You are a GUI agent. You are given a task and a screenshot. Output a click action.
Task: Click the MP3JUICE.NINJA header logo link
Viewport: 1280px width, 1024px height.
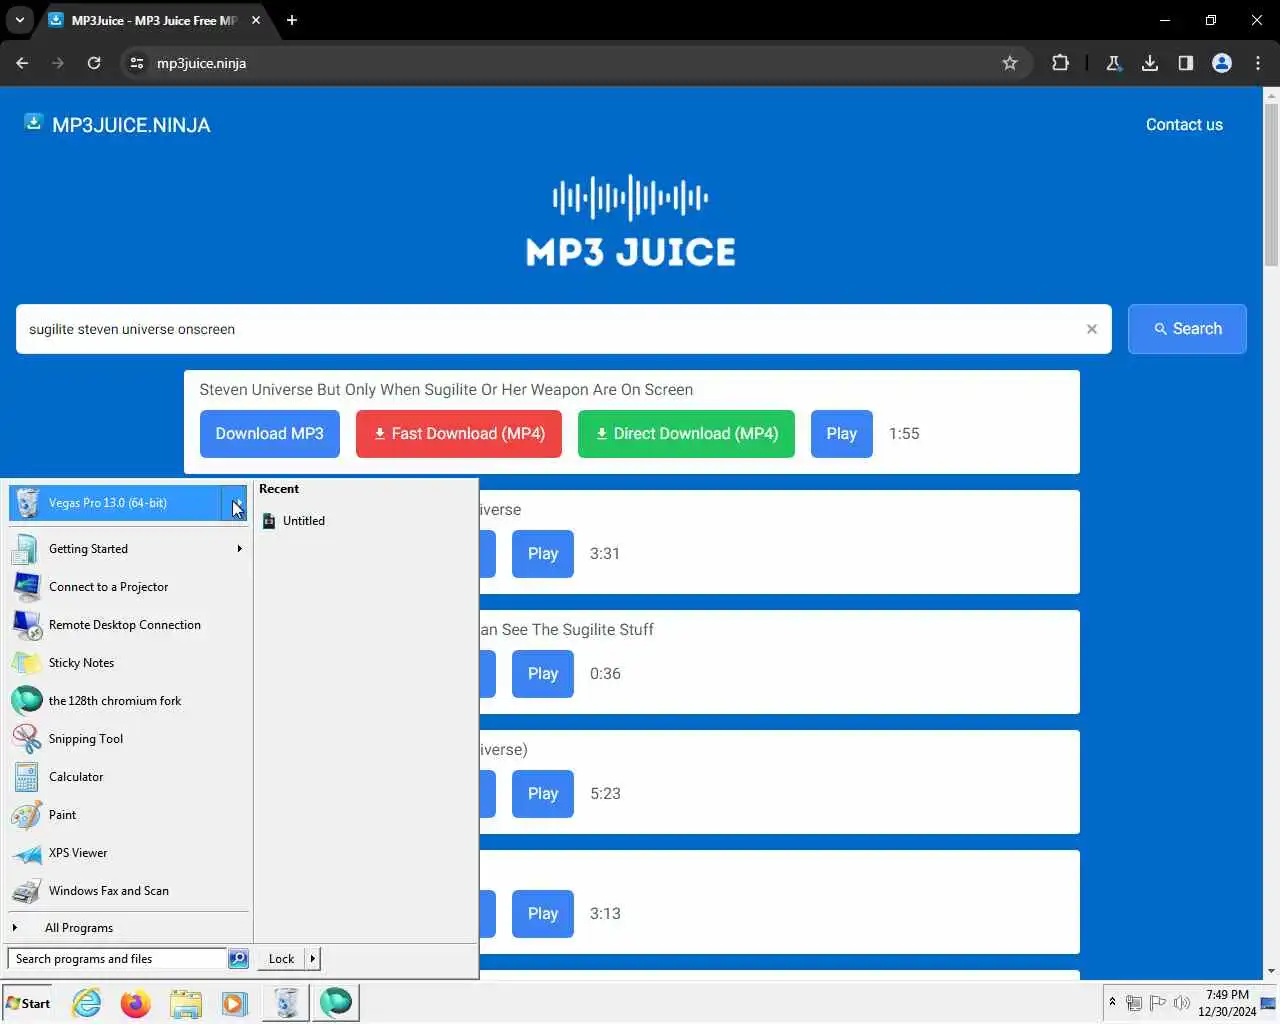[x=118, y=125]
